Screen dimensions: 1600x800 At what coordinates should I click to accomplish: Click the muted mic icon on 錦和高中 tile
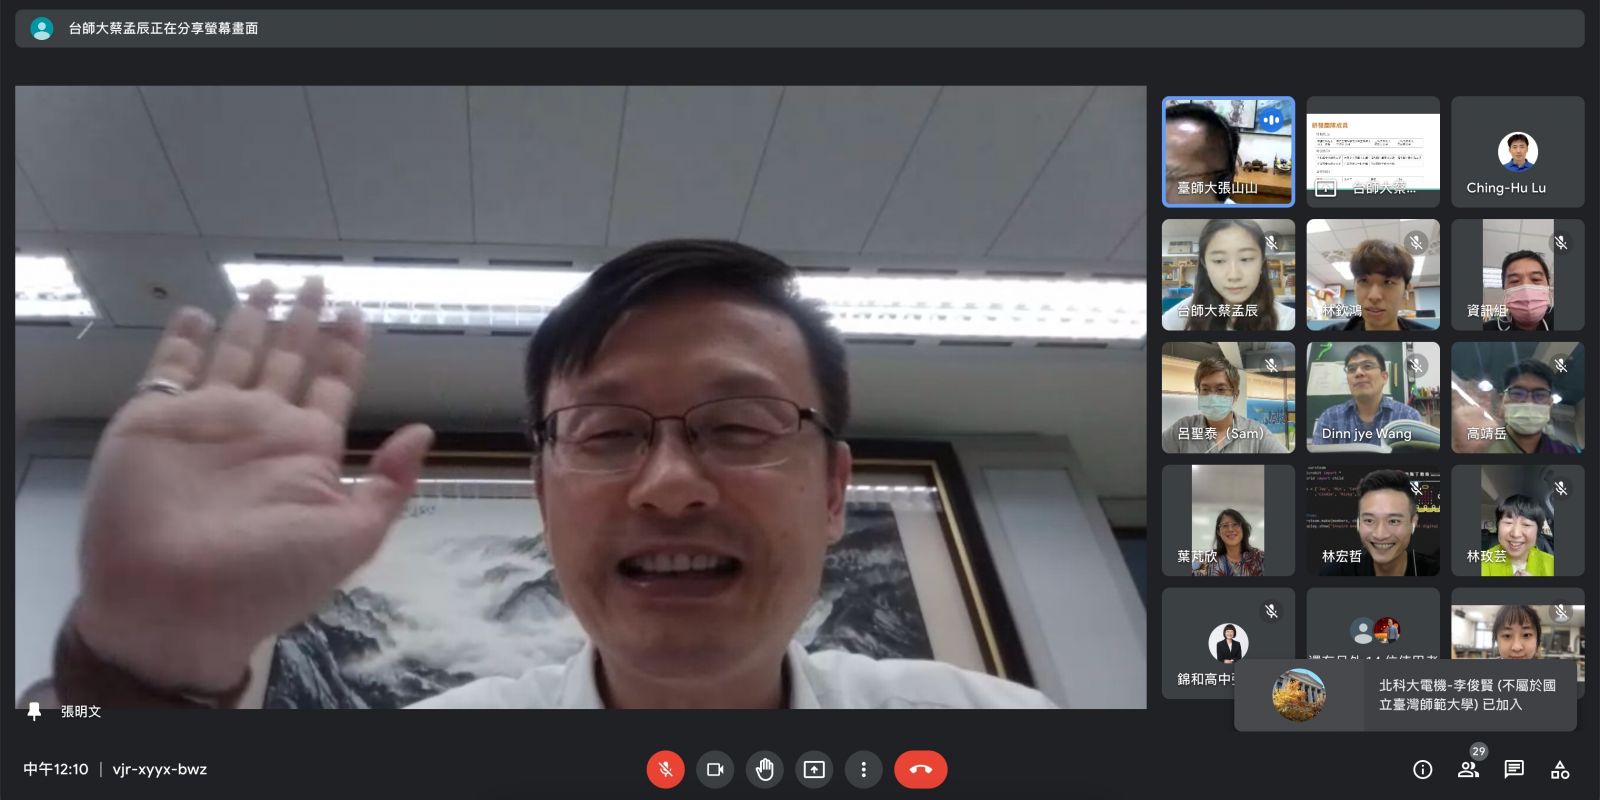click(1271, 611)
